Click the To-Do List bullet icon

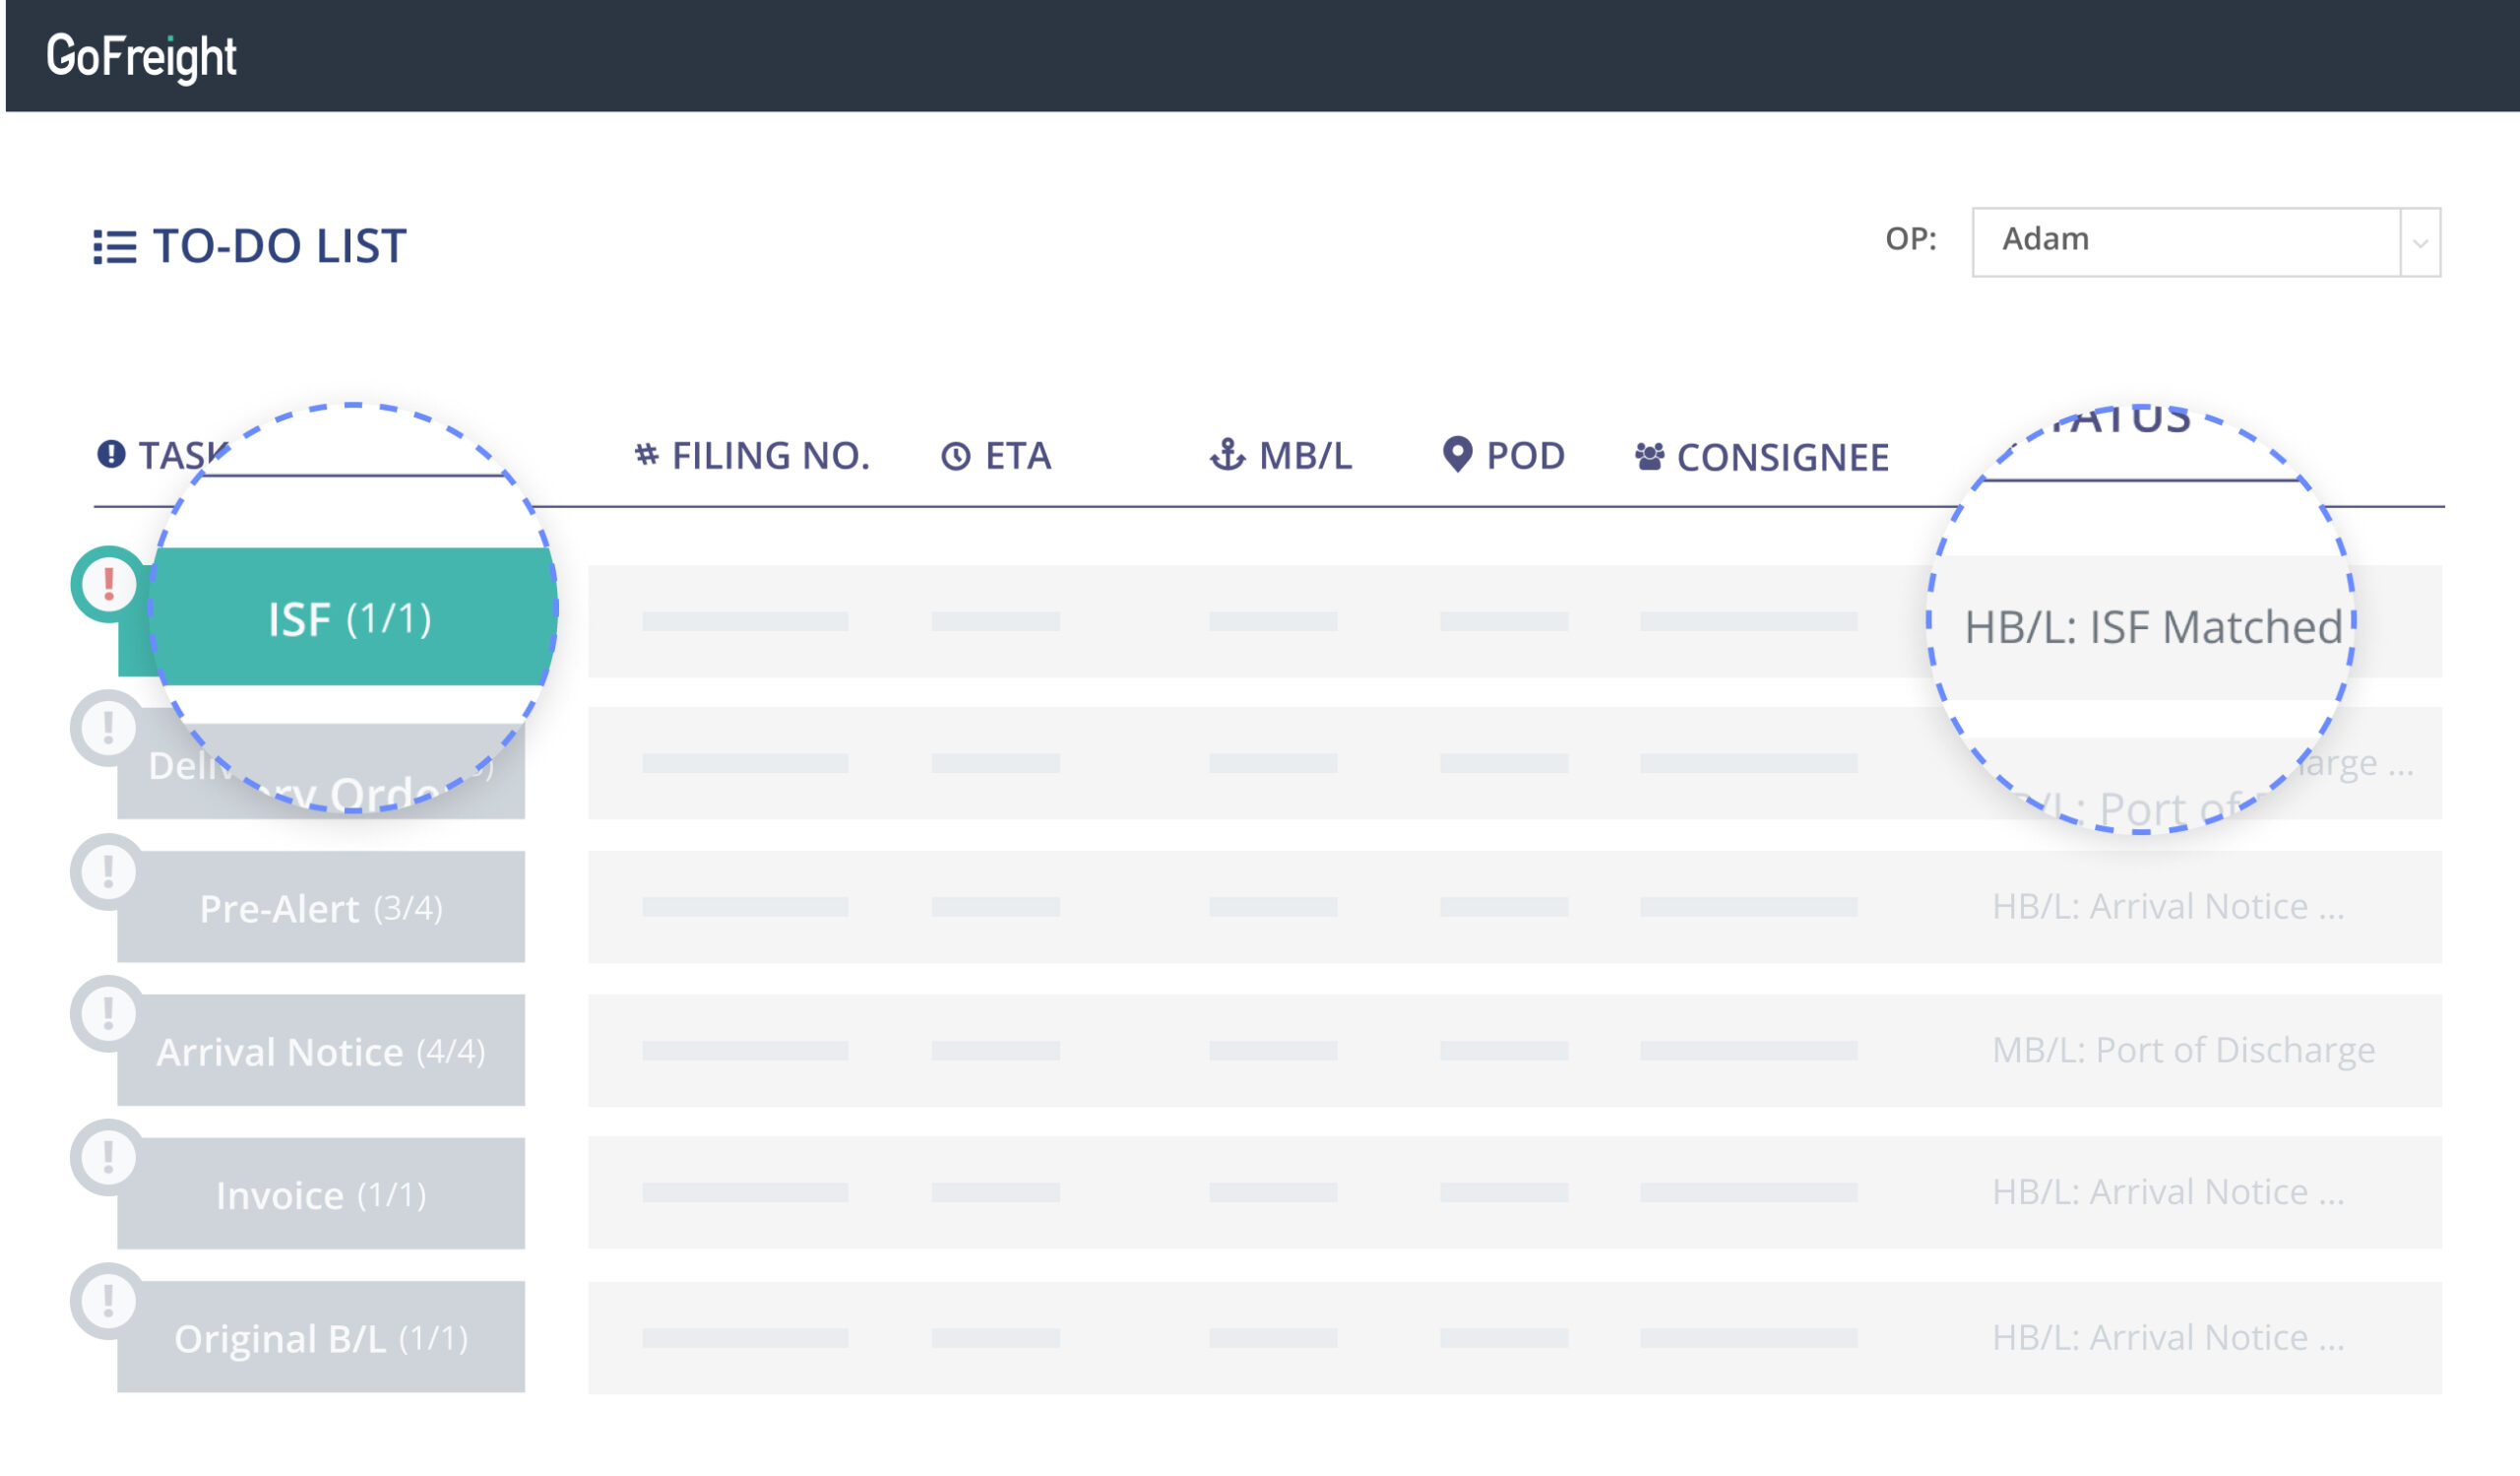pyautogui.click(x=114, y=247)
